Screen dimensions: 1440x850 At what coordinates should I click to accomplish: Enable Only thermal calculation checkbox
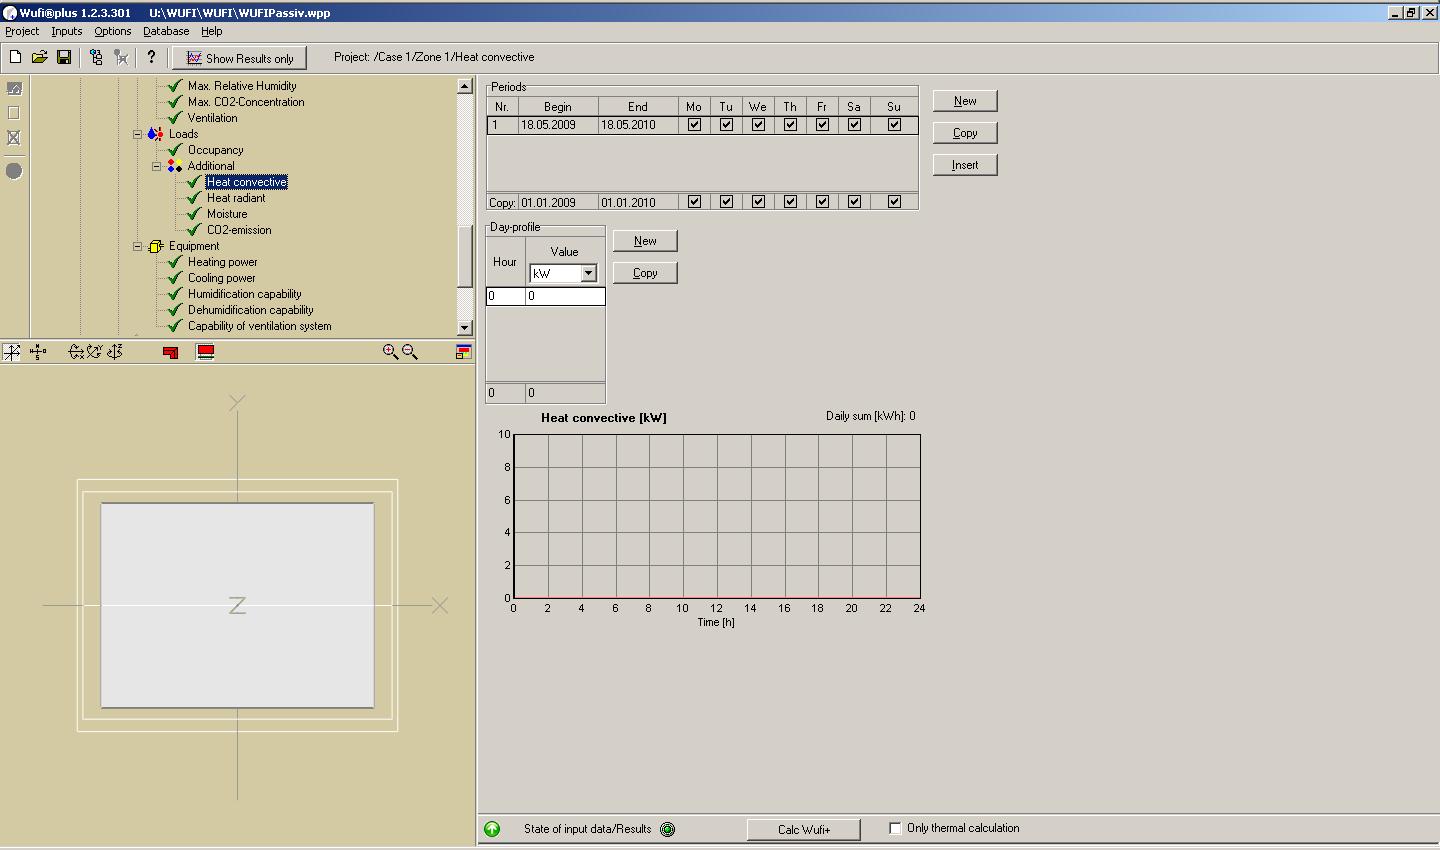pos(895,828)
